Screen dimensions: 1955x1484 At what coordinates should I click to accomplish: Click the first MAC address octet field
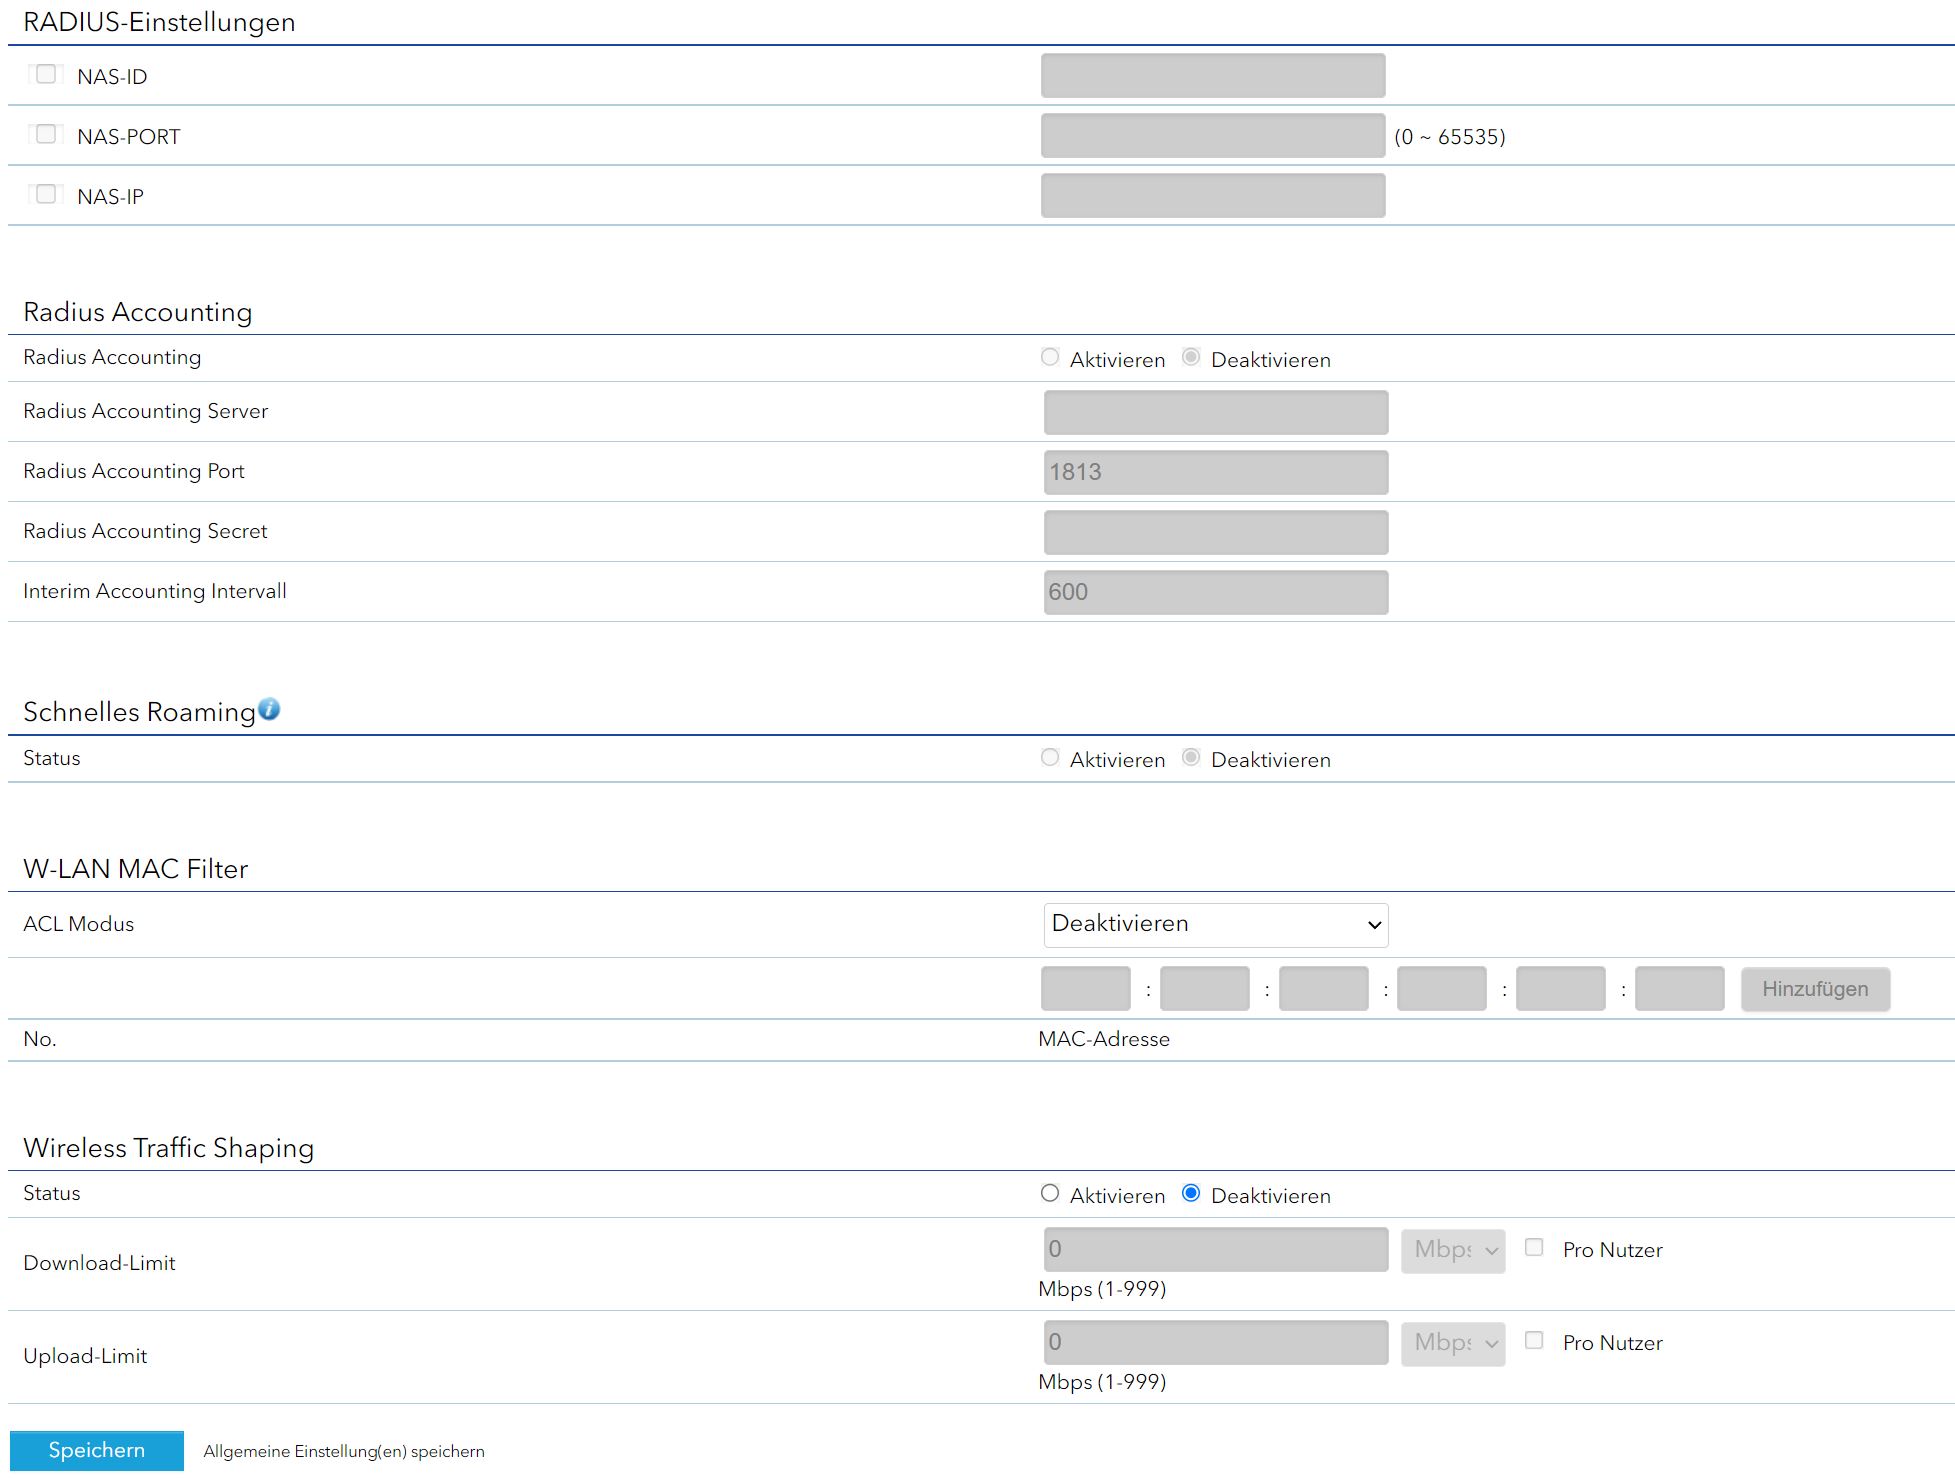[1085, 989]
